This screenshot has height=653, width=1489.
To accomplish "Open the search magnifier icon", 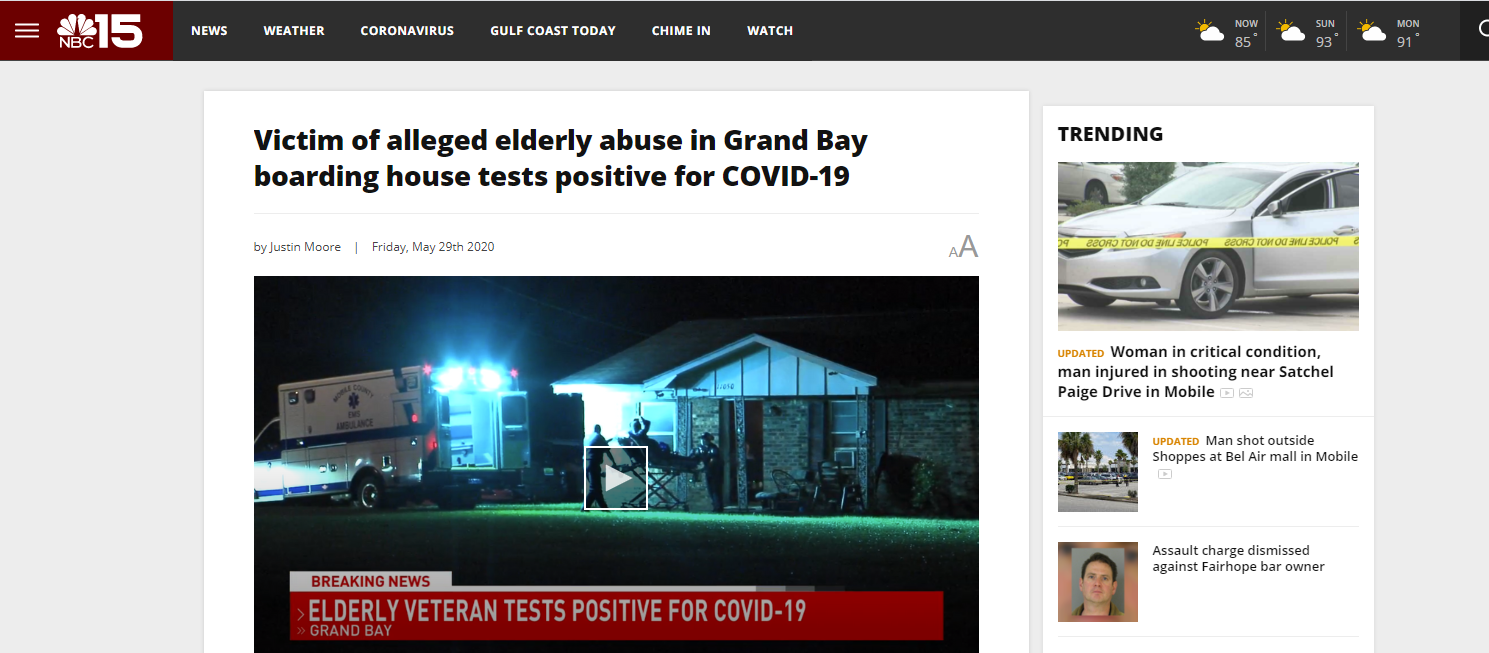I will click(1484, 29).
